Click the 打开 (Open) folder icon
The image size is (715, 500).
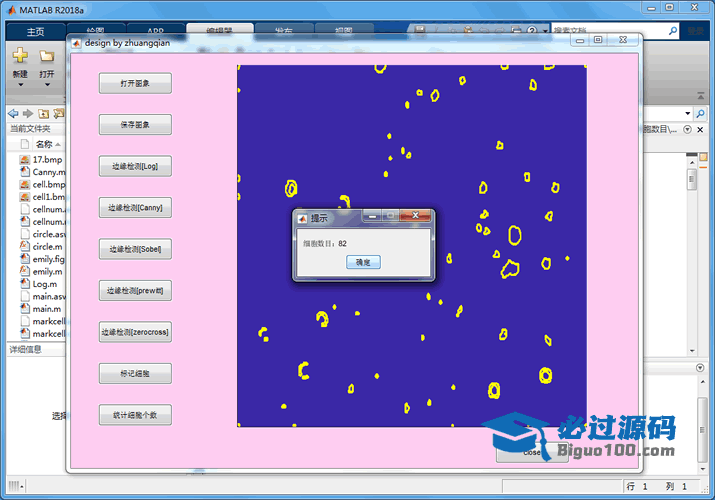46,56
